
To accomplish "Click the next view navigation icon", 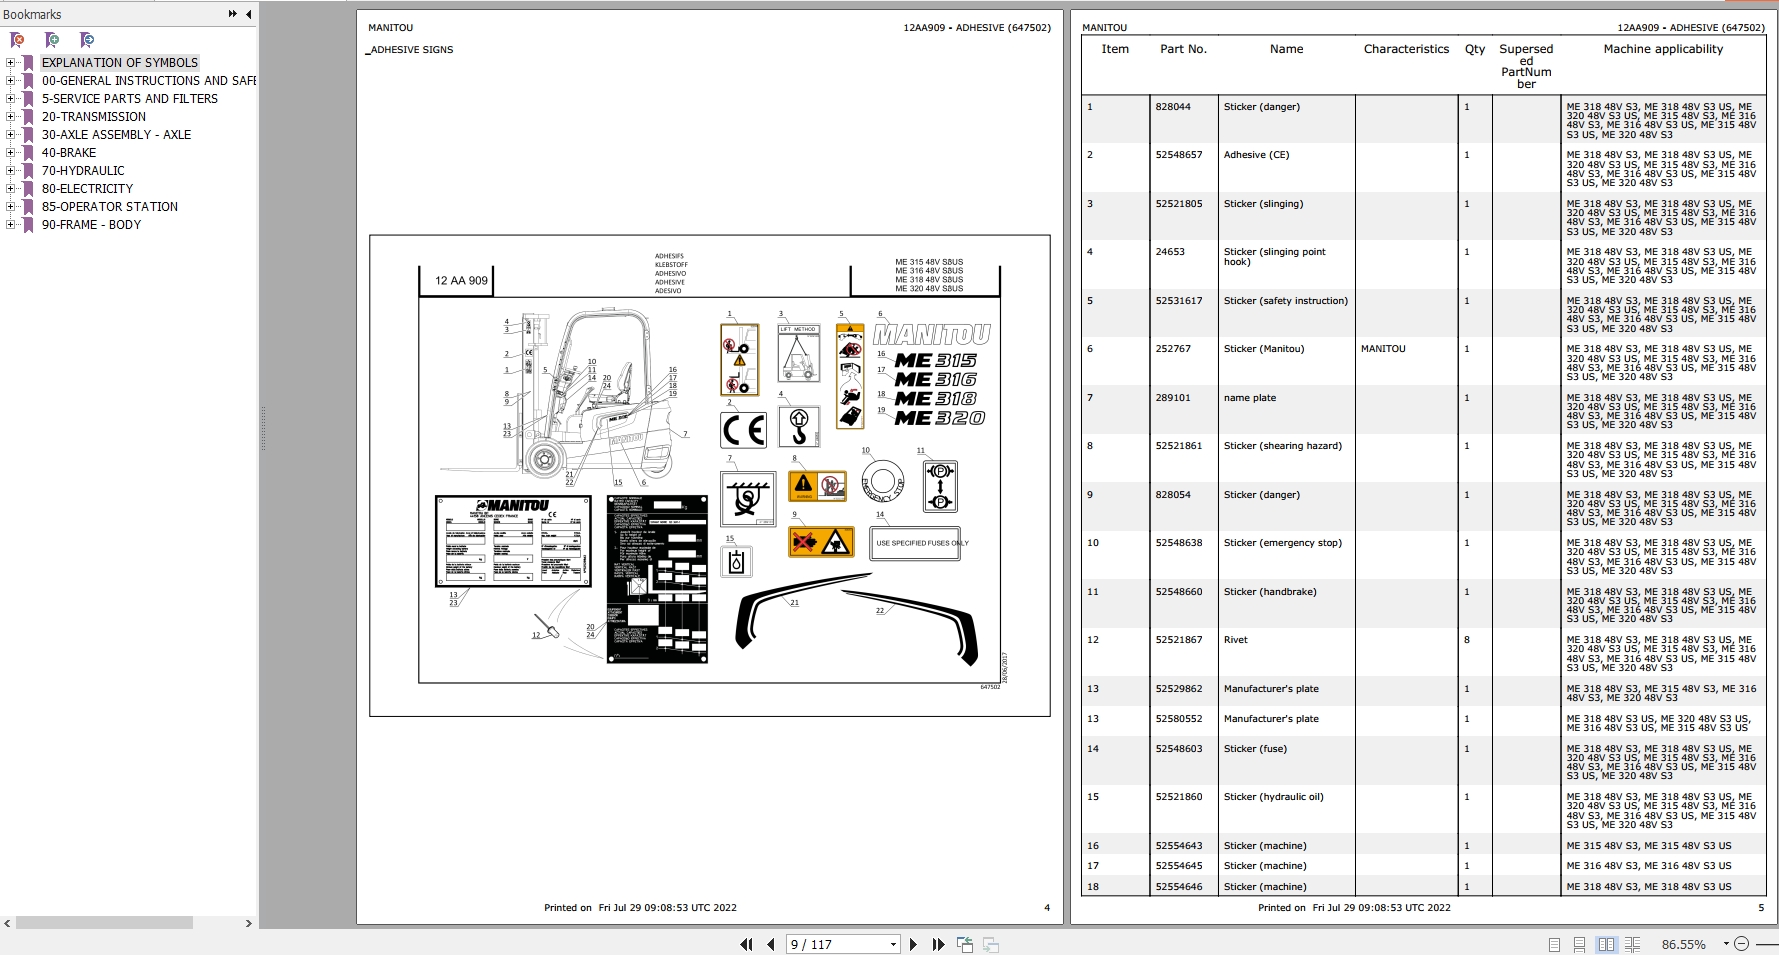I will point(991,944).
